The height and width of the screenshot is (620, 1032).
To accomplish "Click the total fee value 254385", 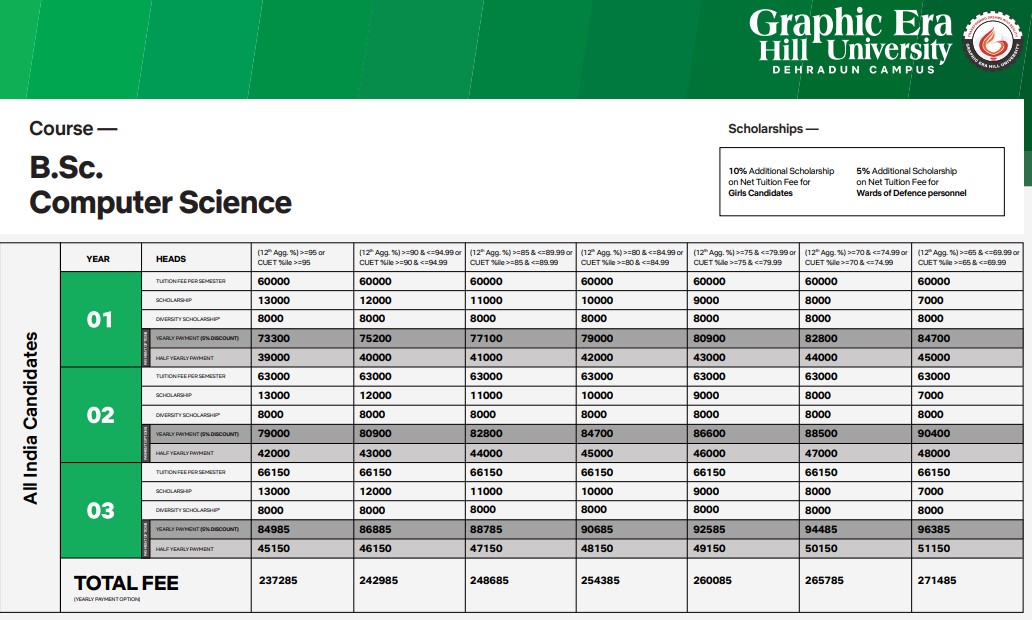I will (600, 581).
